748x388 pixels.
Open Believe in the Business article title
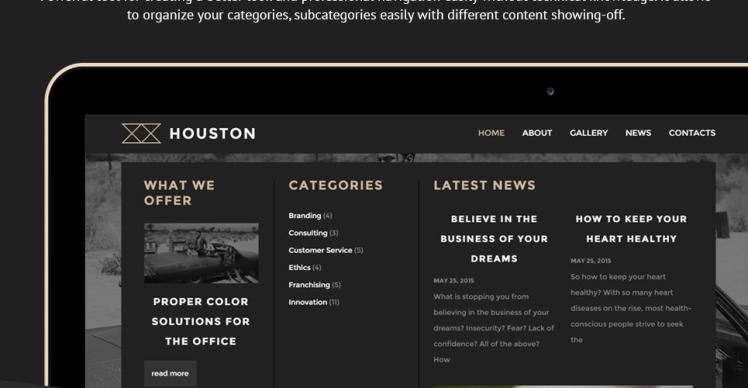tap(494, 239)
